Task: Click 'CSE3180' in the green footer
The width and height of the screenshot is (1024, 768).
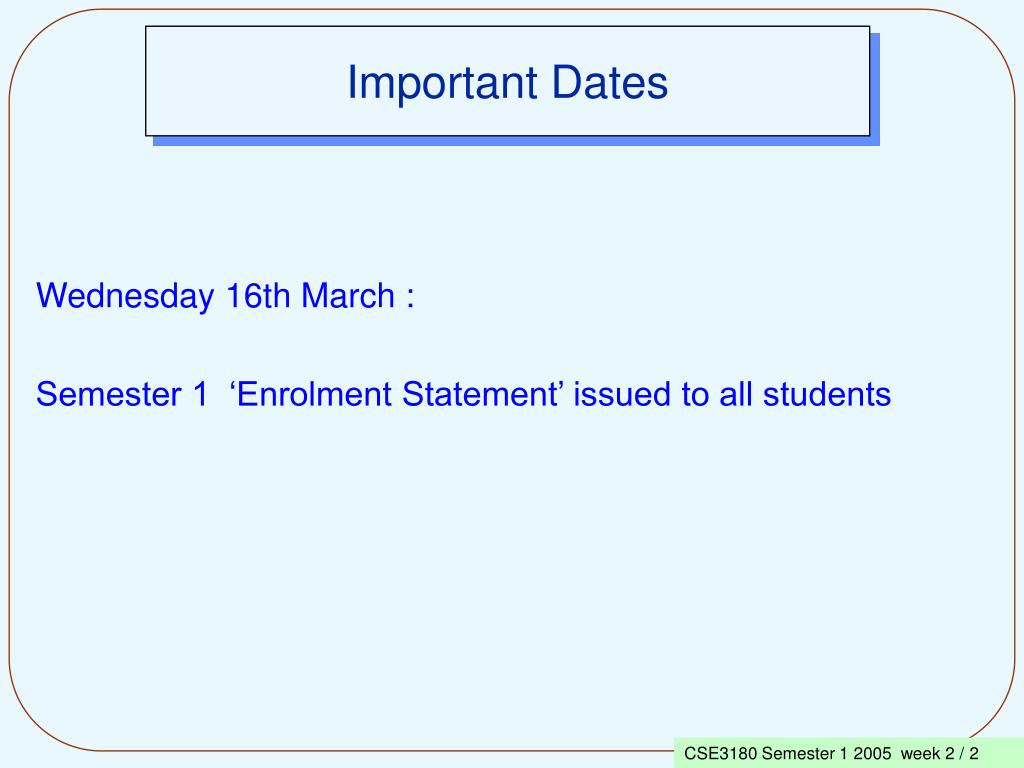Action: pyautogui.click(x=720, y=754)
